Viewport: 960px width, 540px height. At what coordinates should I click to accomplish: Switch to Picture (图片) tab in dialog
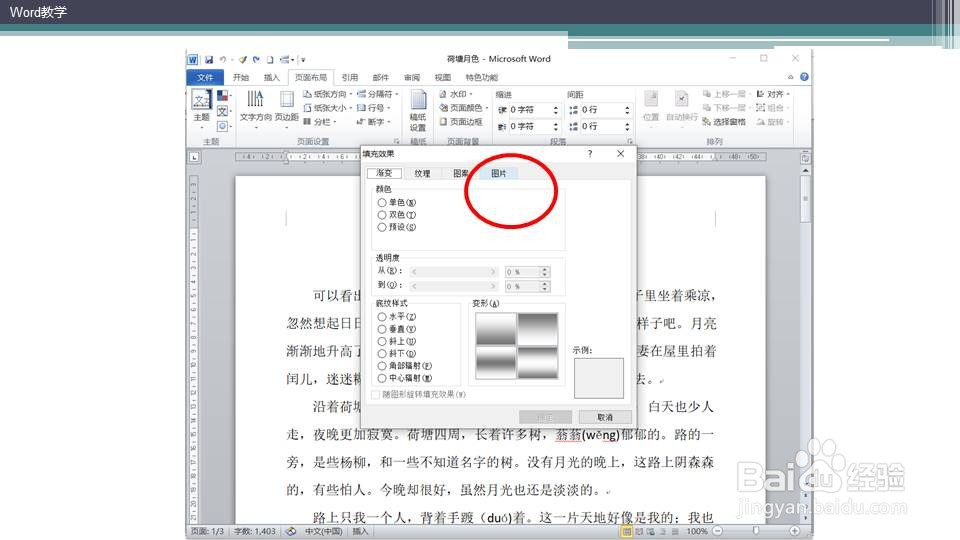[498, 174]
